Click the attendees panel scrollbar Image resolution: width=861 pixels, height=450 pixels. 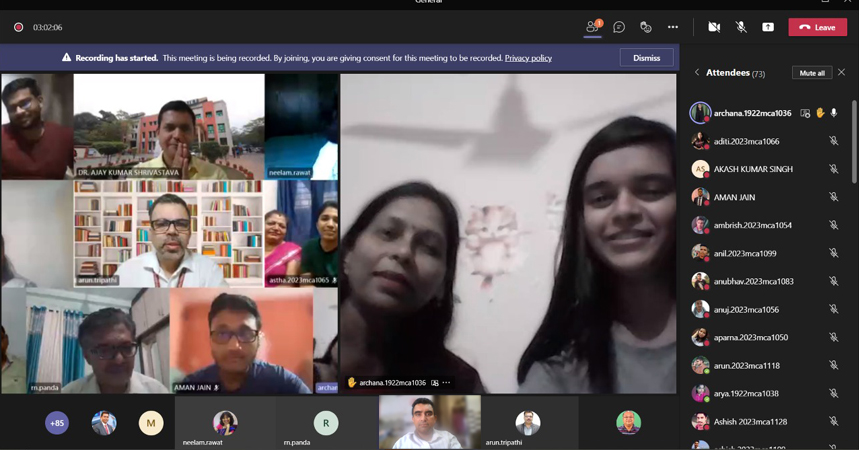[854, 140]
